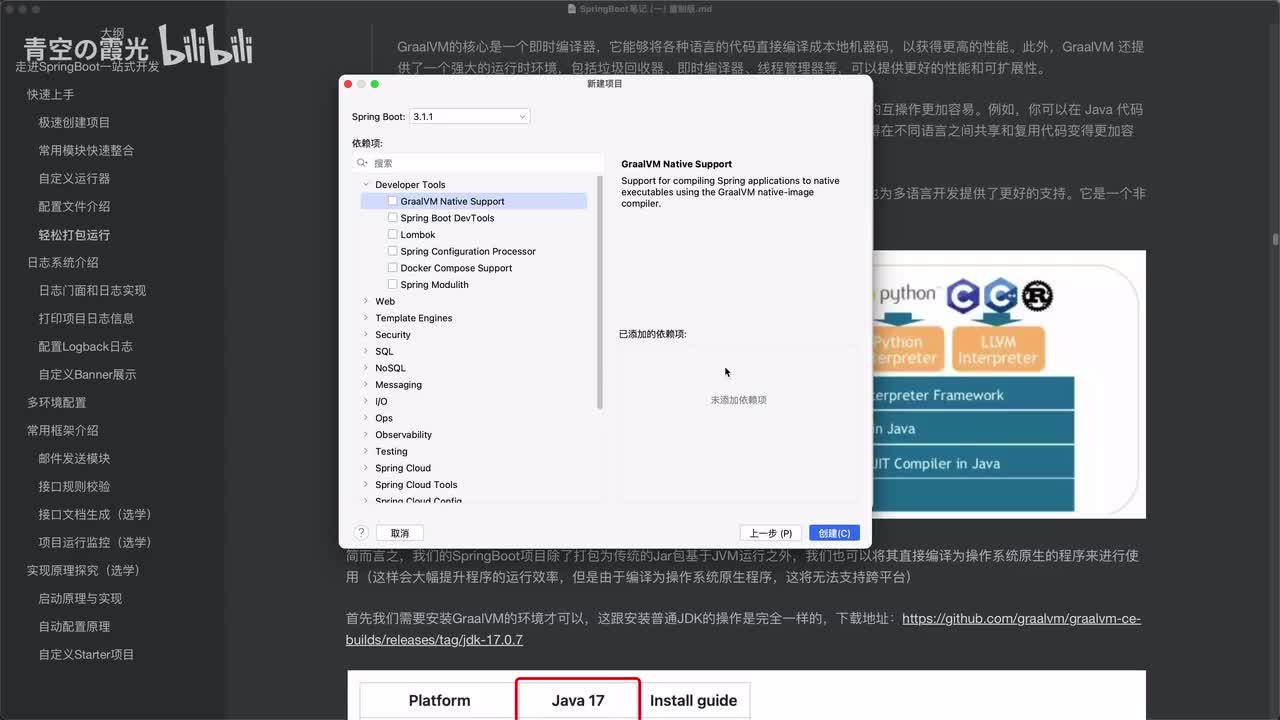The height and width of the screenshot is (720, 1280).
Task: Open 多环境配置 outline section
Action: [57, 402]
